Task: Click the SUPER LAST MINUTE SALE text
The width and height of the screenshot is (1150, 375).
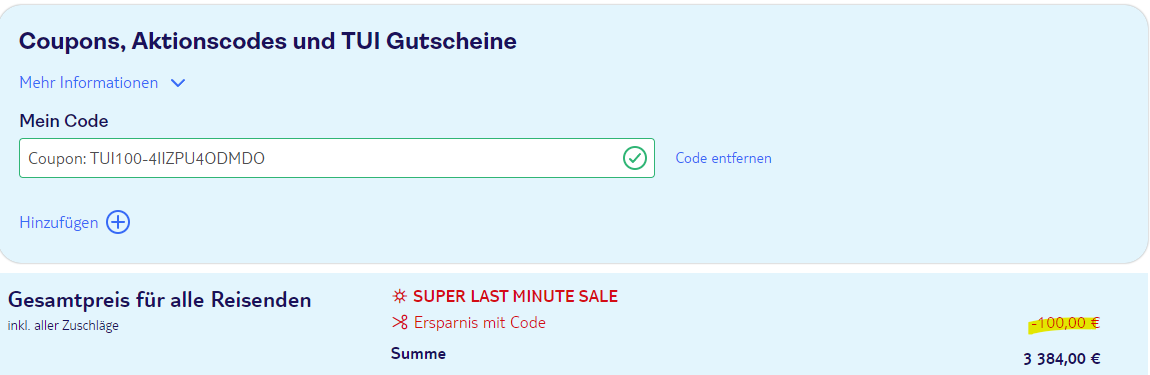Action: (516, 296)
